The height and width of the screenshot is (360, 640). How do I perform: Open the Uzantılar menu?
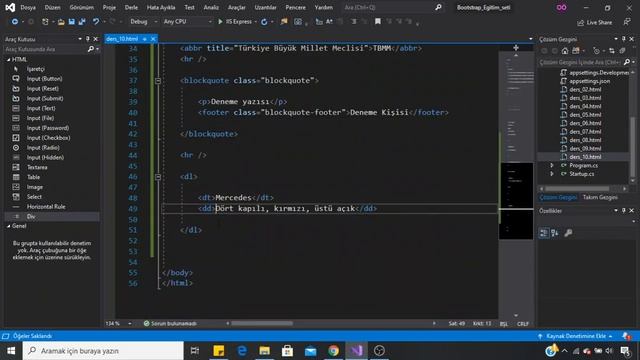click(265, 7)
